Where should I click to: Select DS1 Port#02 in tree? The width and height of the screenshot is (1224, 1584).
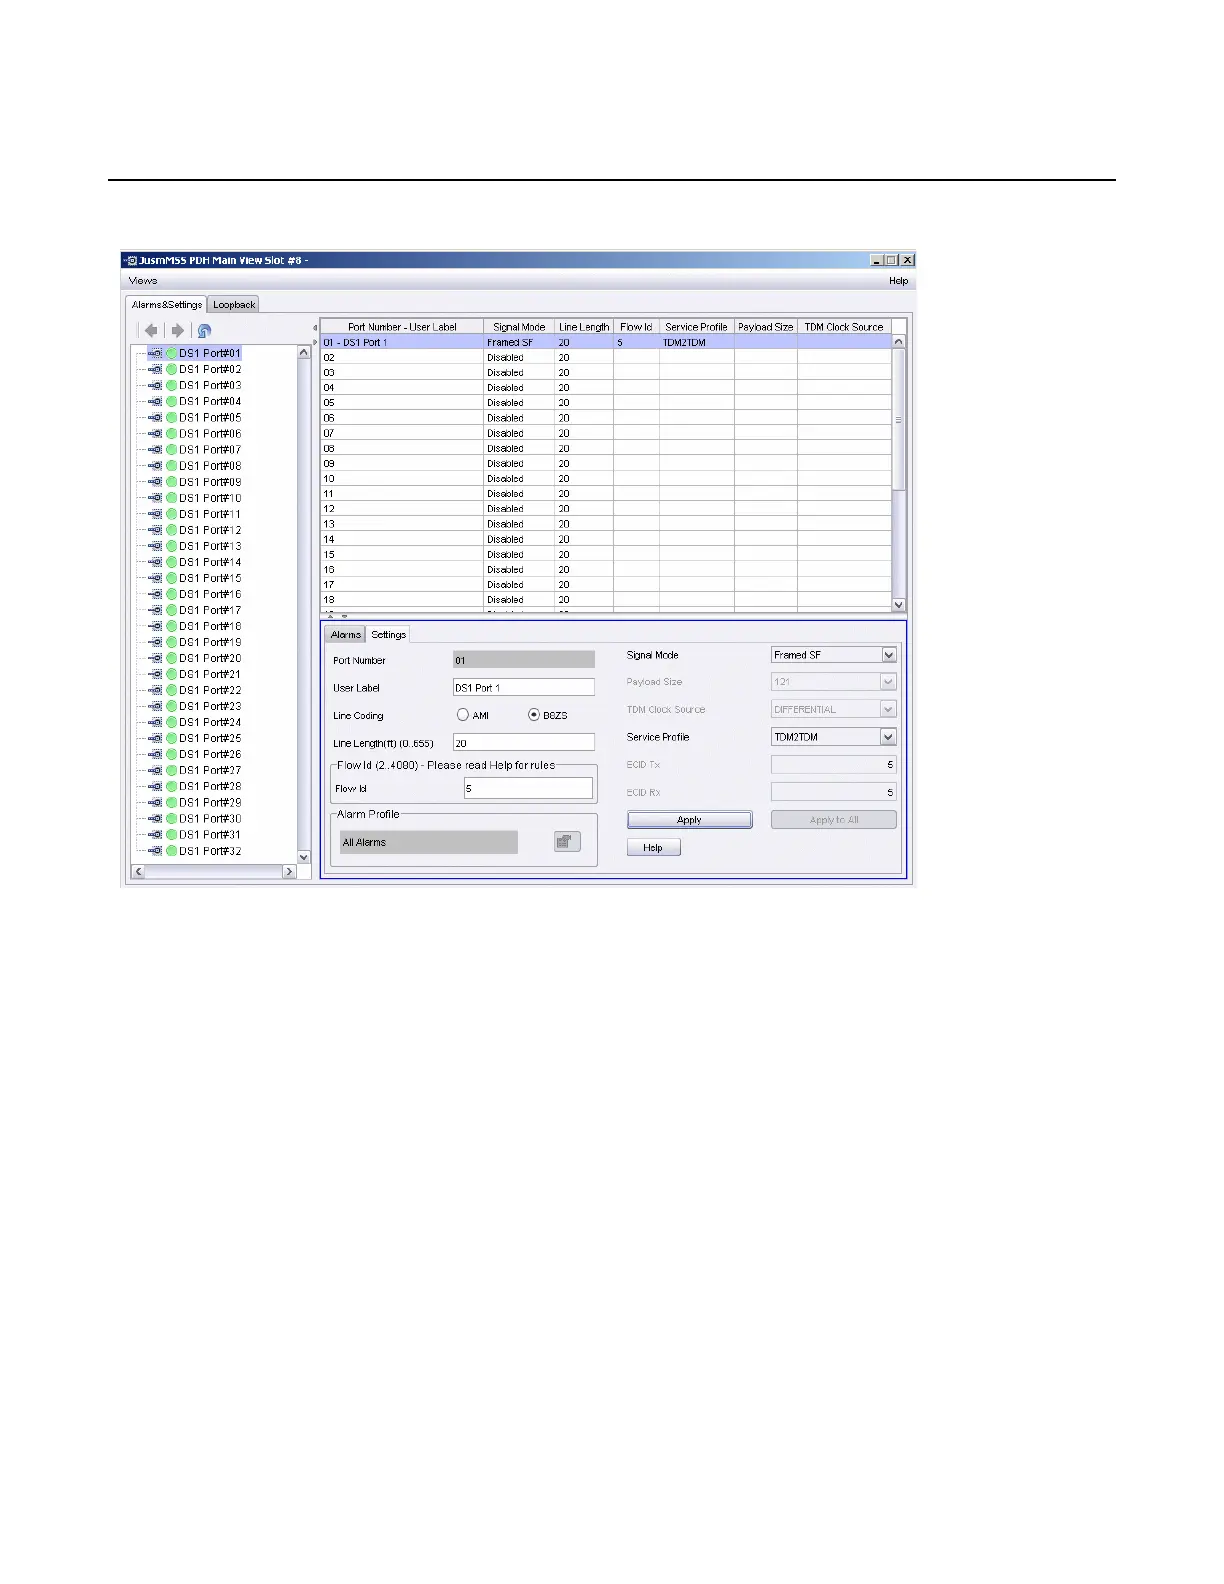pos(210,369)
